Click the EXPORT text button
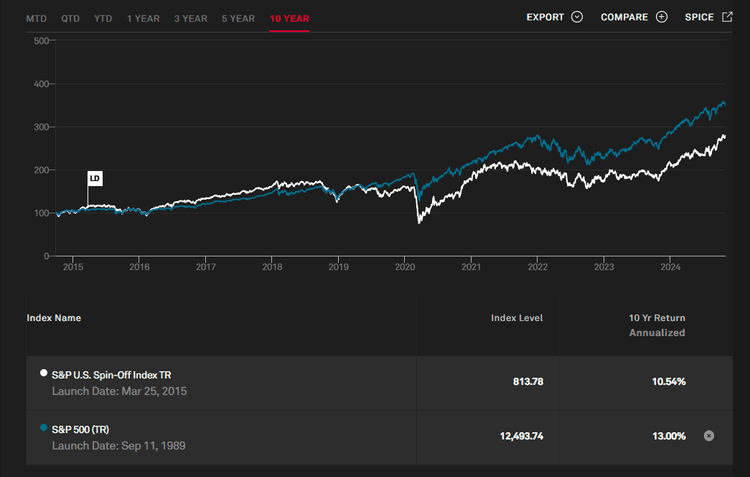The width and height of the screenshot is (750, 477). (545, 17)
